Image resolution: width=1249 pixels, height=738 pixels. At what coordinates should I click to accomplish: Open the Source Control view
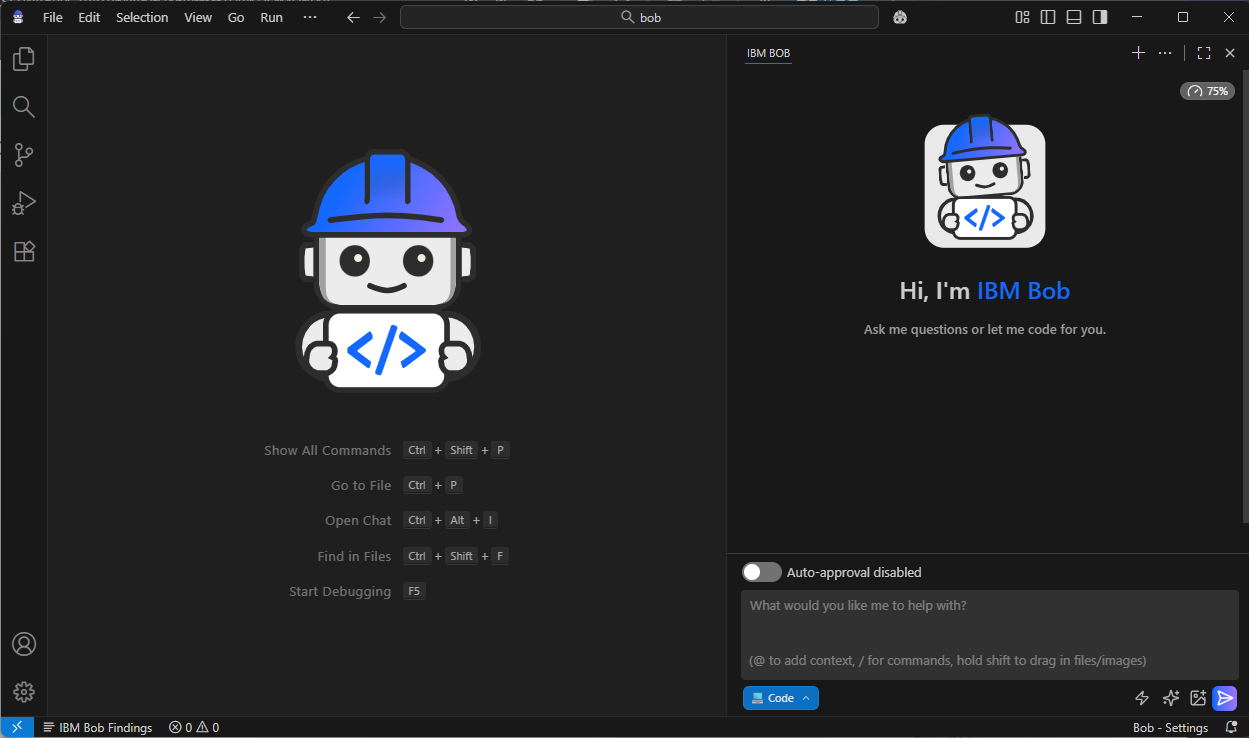tap(23, 155)
